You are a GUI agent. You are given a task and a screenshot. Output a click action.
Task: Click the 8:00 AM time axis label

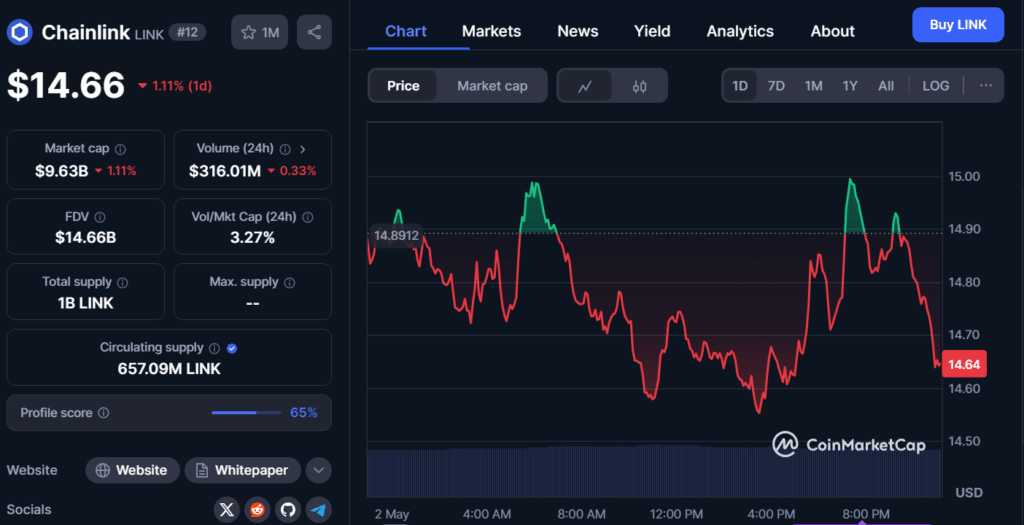click(x=581, y=515)
